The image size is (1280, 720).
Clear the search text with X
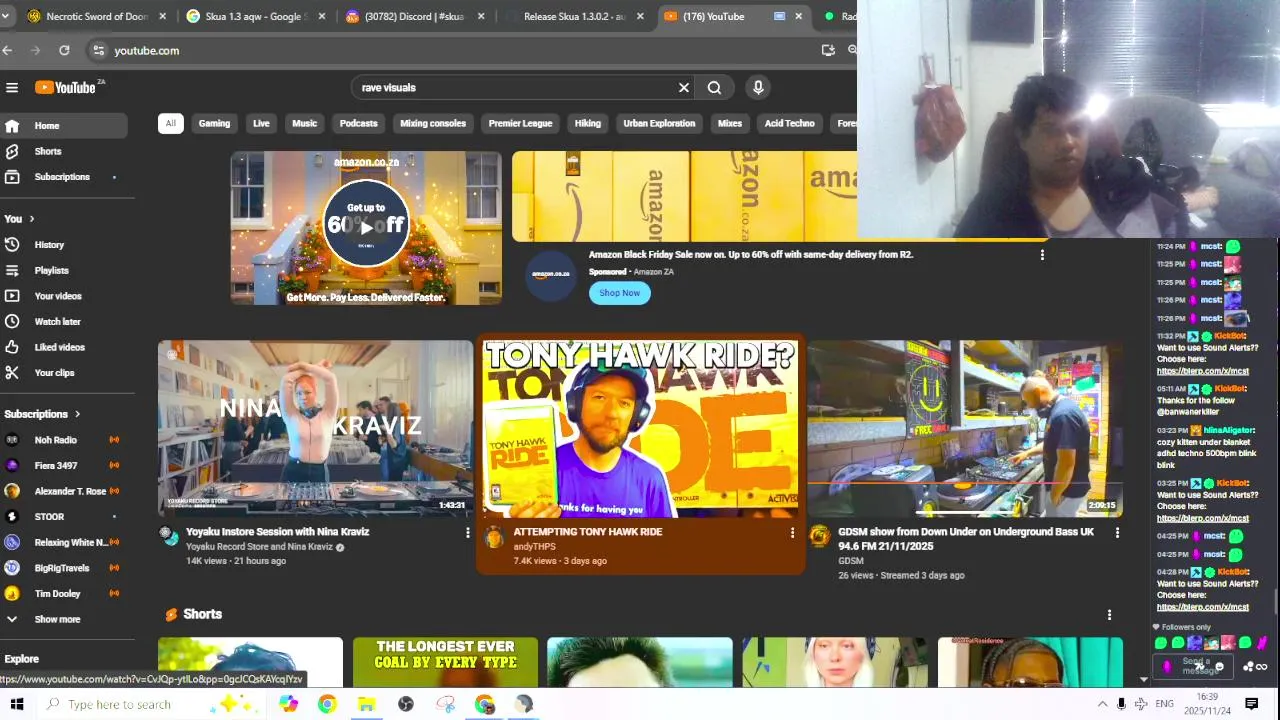684,88
